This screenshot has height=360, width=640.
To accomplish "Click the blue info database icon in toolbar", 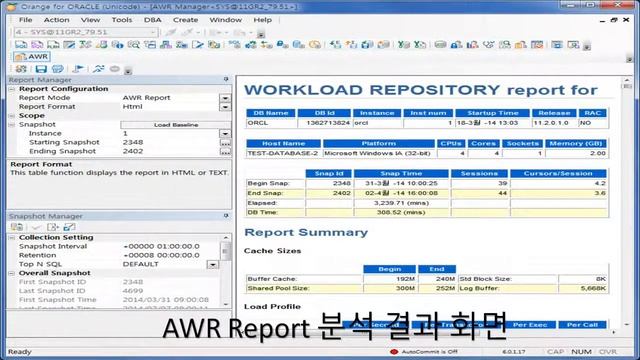I will pyautogui.click(x=118, y=44).
